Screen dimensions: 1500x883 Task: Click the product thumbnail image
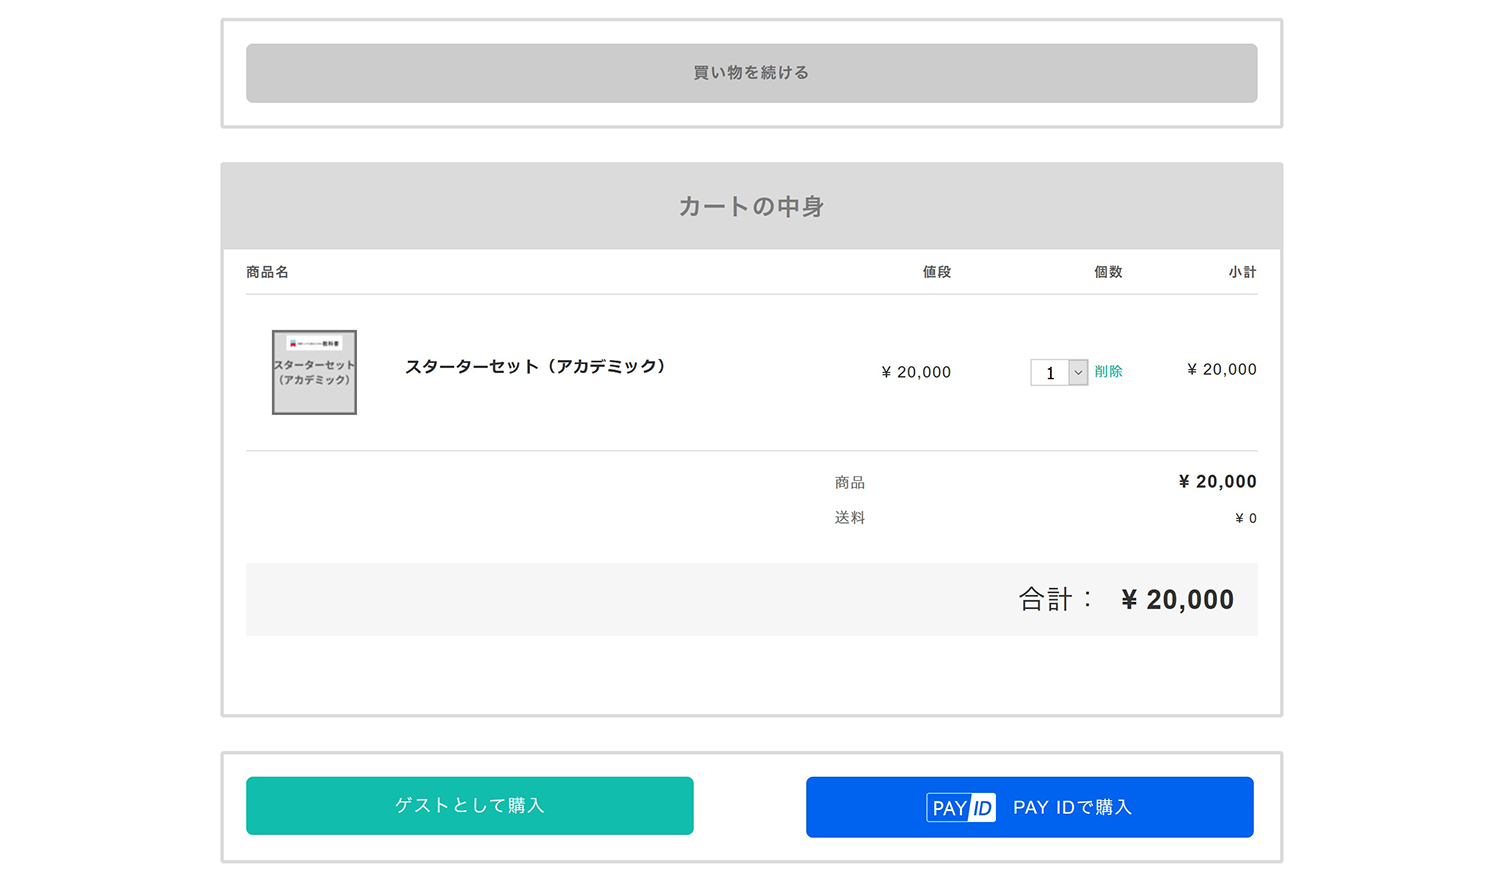pos(314,372)
